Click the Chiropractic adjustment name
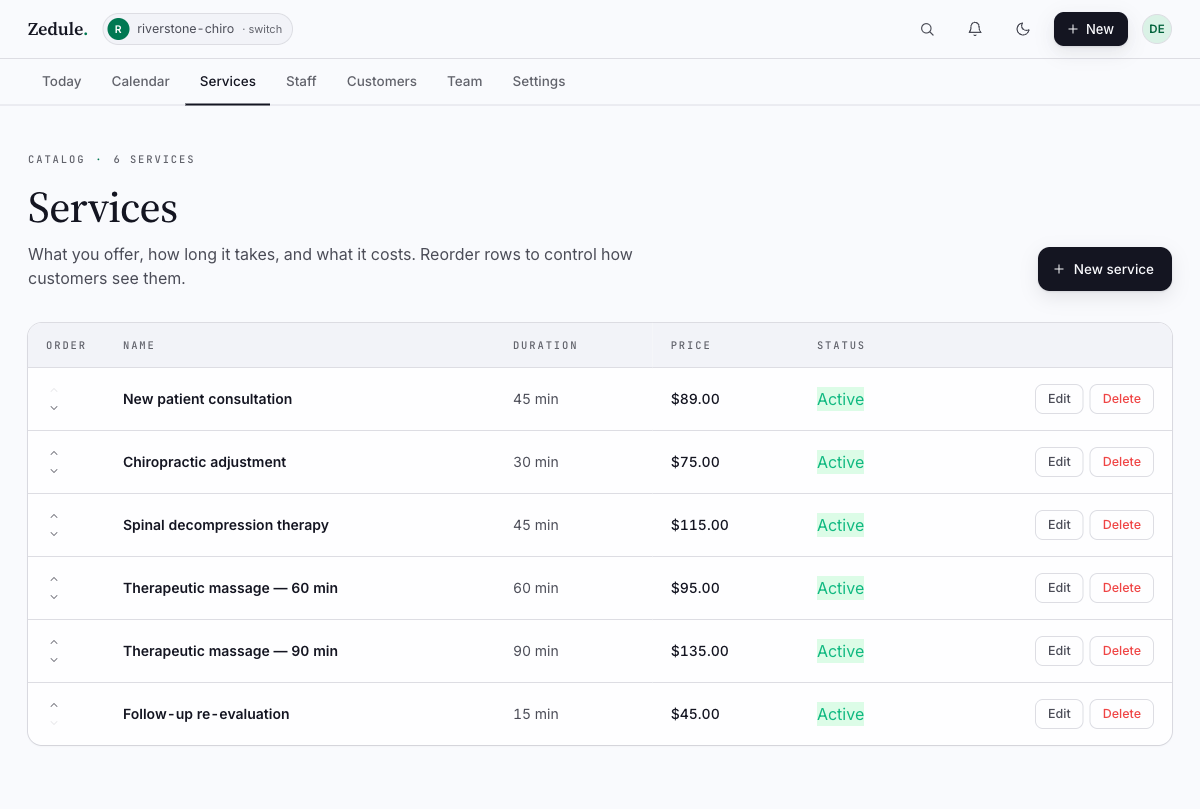Screen dimensions: 1200x809 tap(205, 462)
